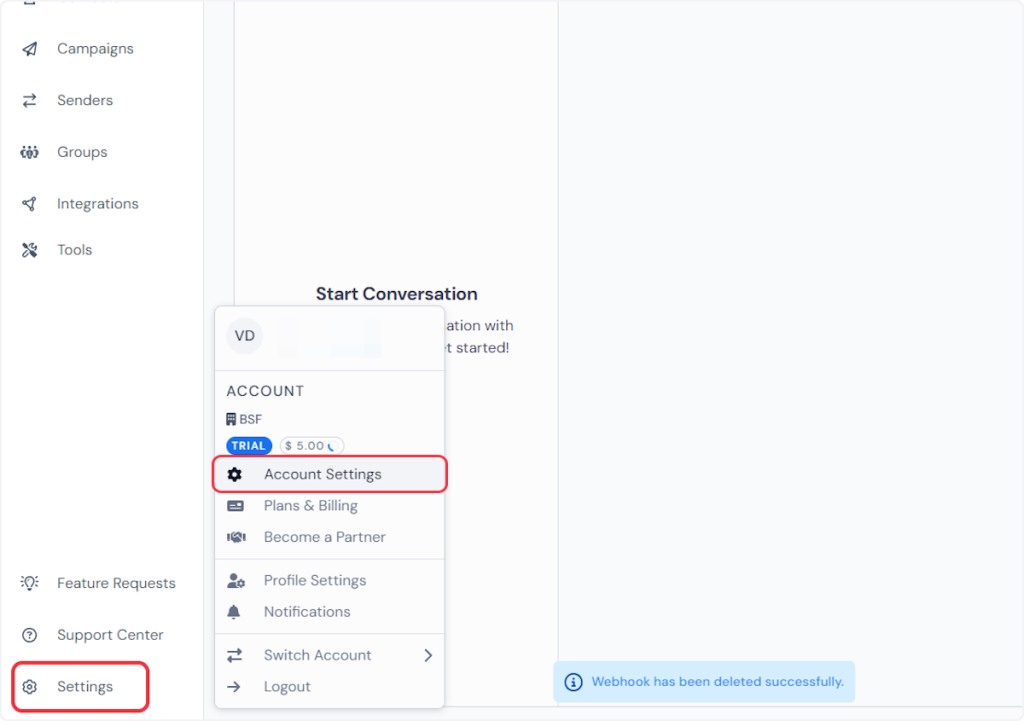The image size is (1024, 721).
Task: Click the Feature Requests lightbulb icon
Action: point(30,583)
